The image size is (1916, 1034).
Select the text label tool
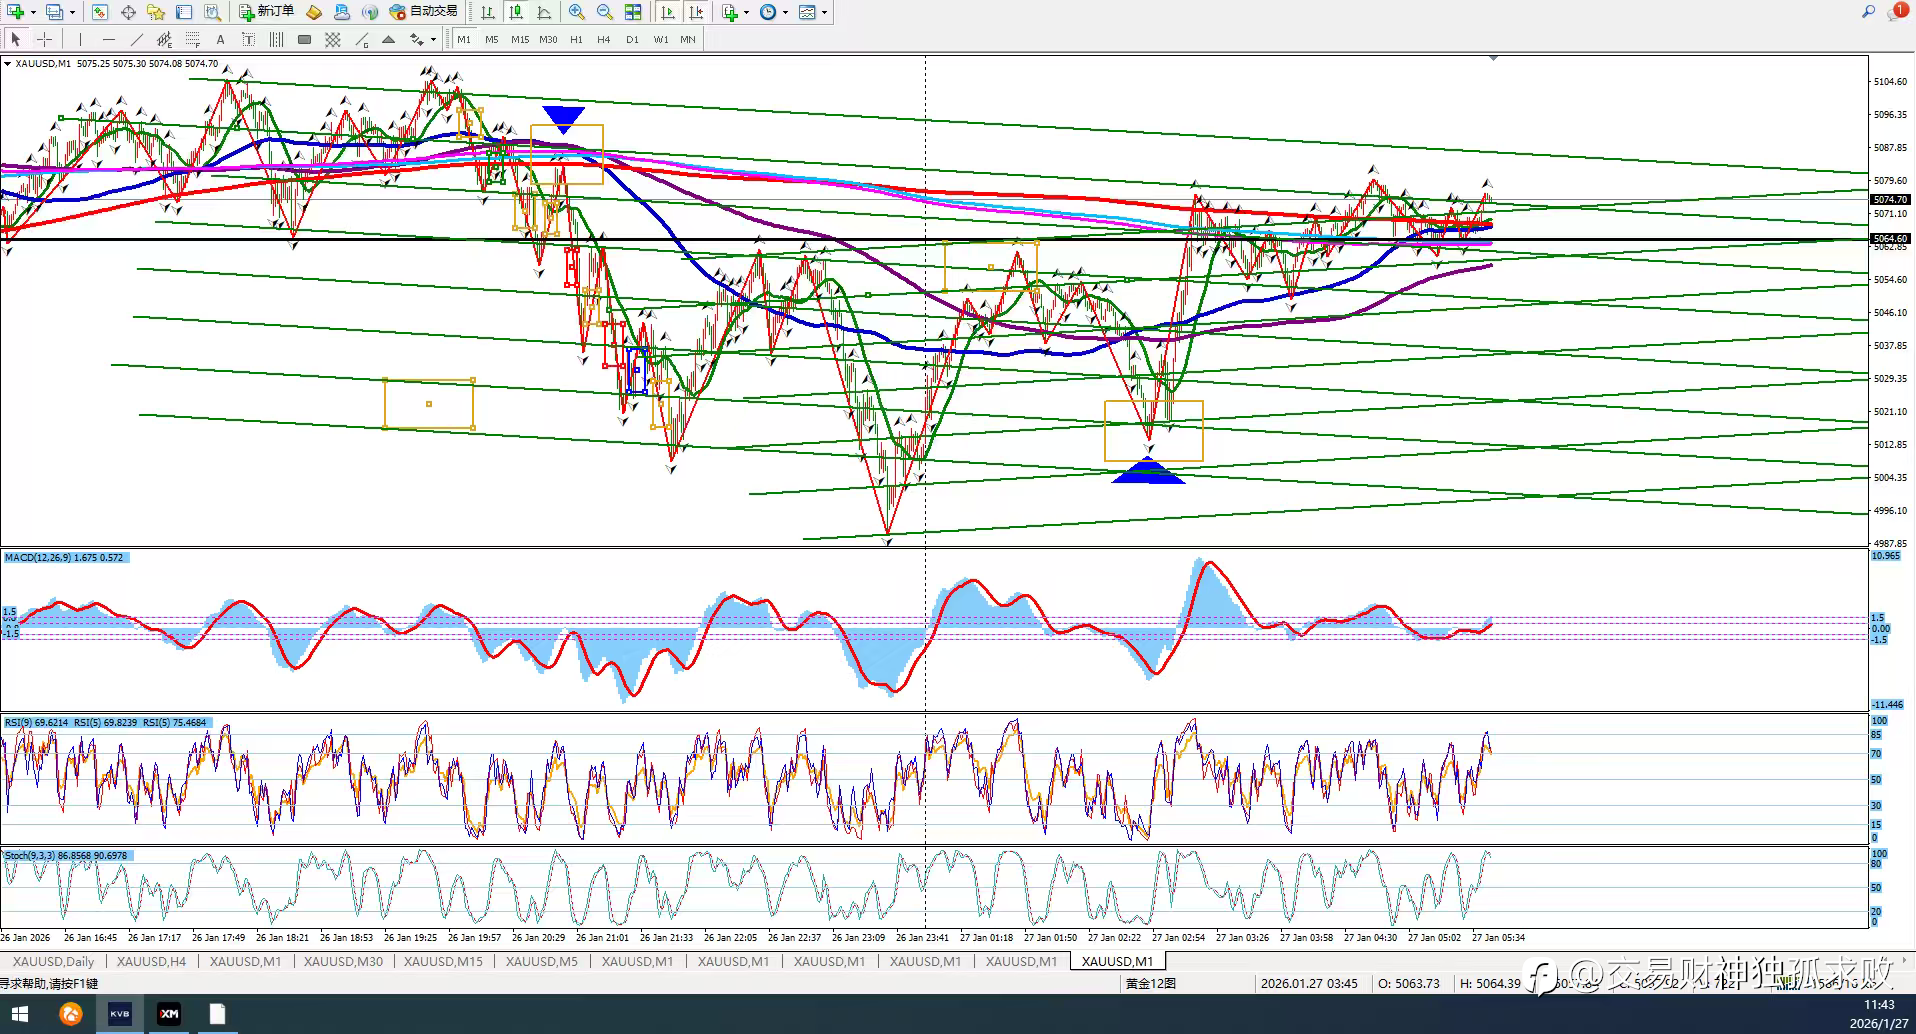[220, 39]
